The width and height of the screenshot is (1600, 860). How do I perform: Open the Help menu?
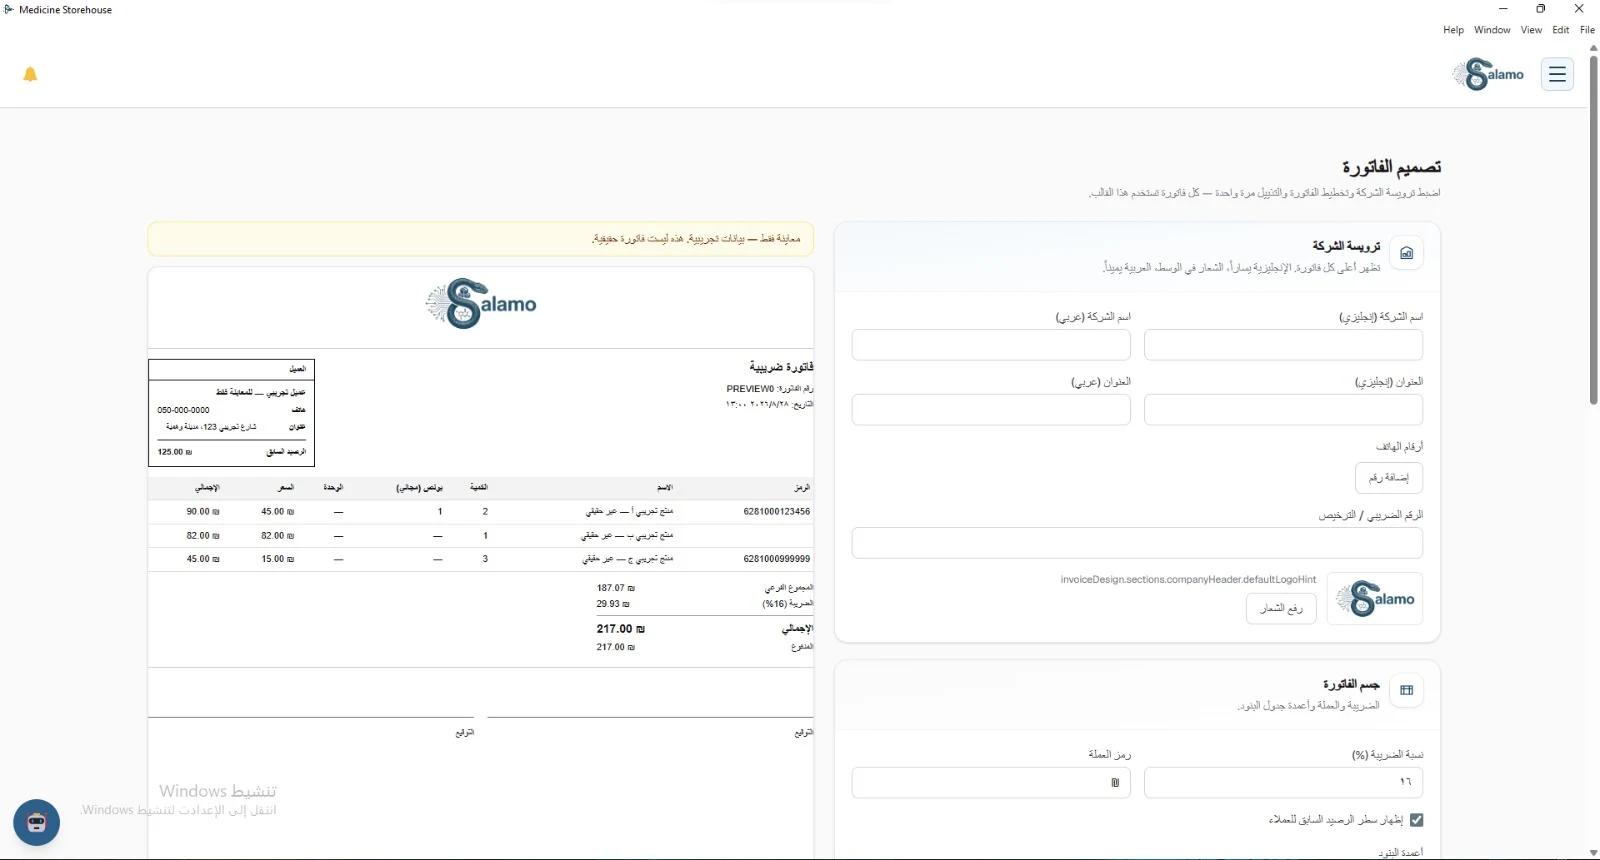click(x=1453, y=30)
